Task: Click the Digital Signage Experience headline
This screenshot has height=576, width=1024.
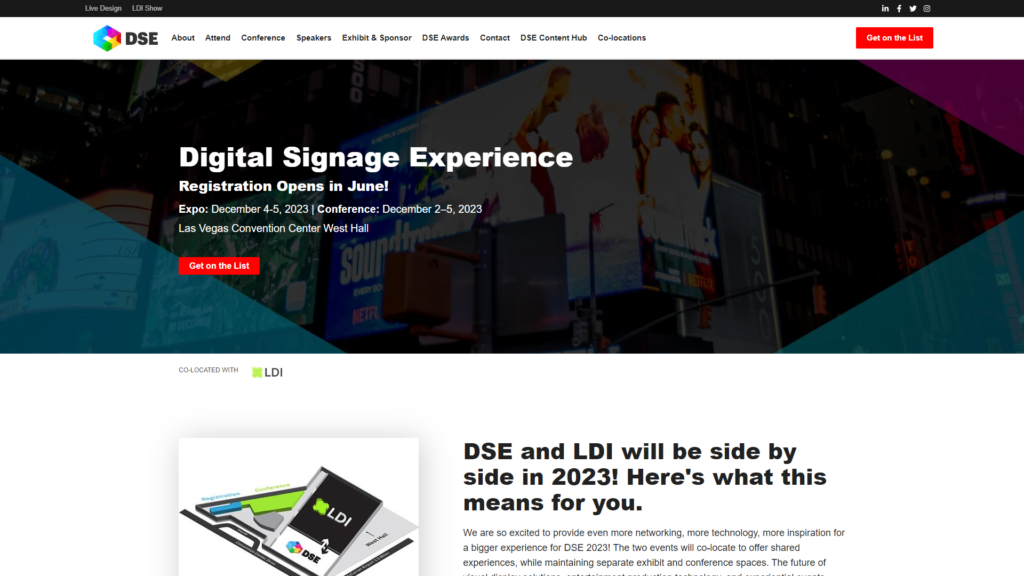Action: click(x=376, y=157)
